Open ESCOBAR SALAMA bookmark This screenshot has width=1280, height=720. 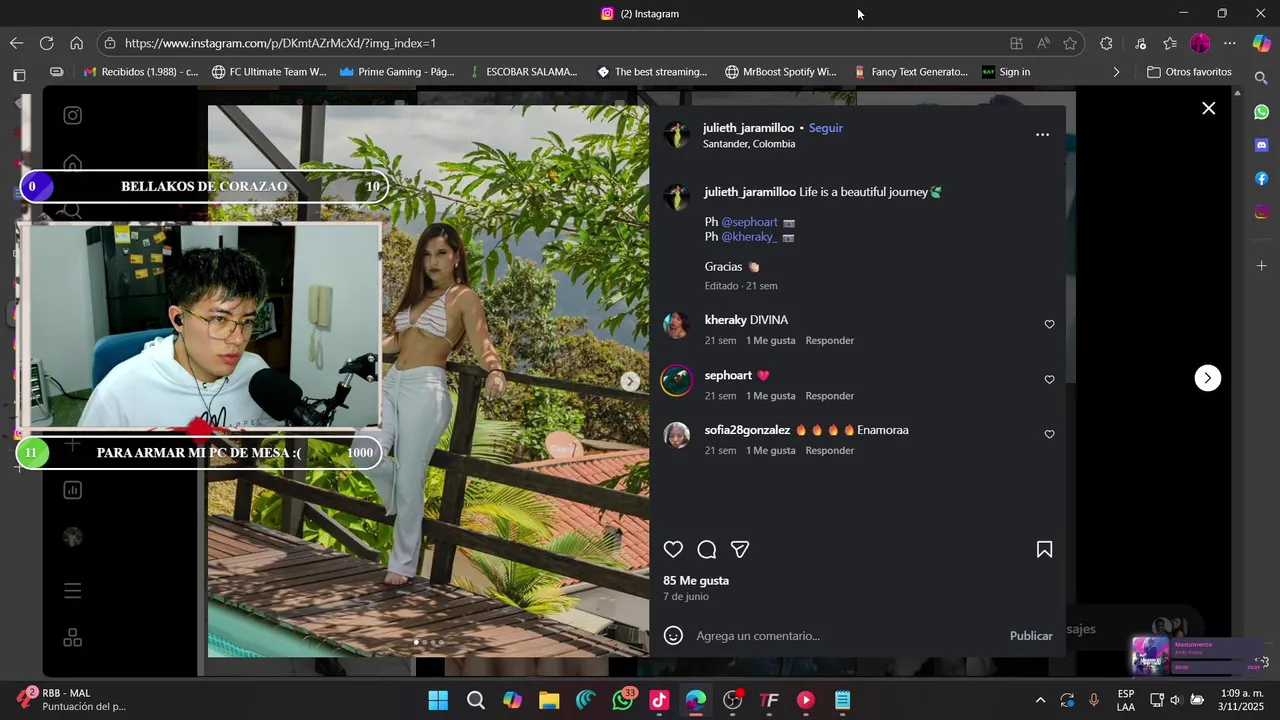point(524,72)
